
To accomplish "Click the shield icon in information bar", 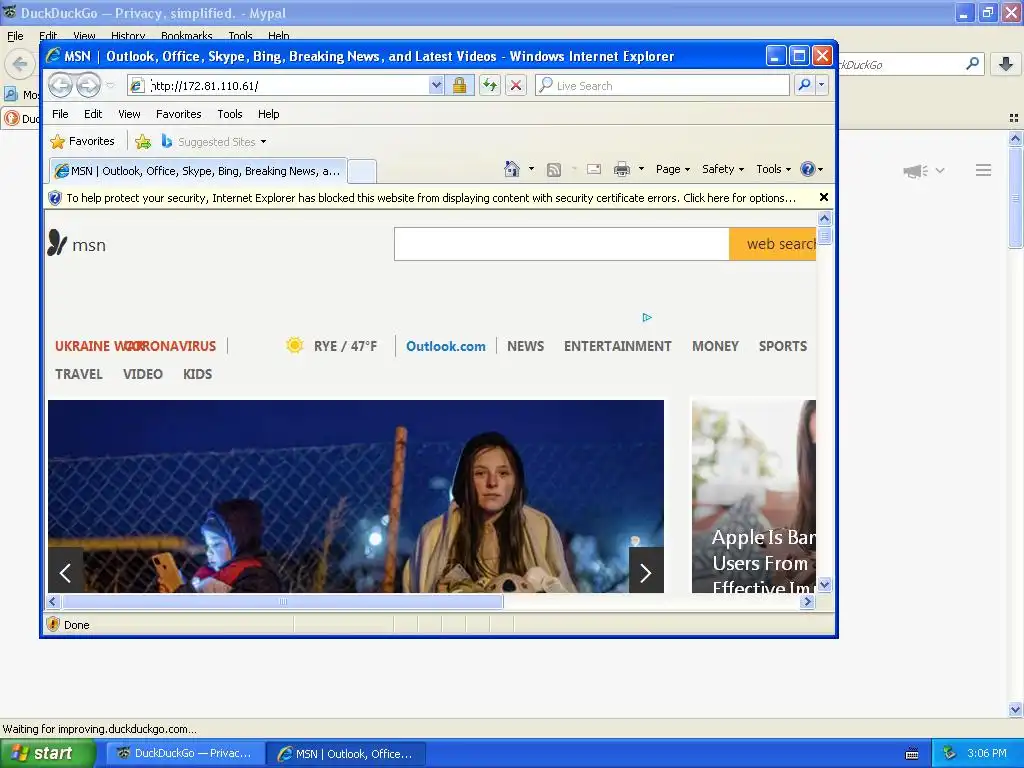I will coord(55,198).
